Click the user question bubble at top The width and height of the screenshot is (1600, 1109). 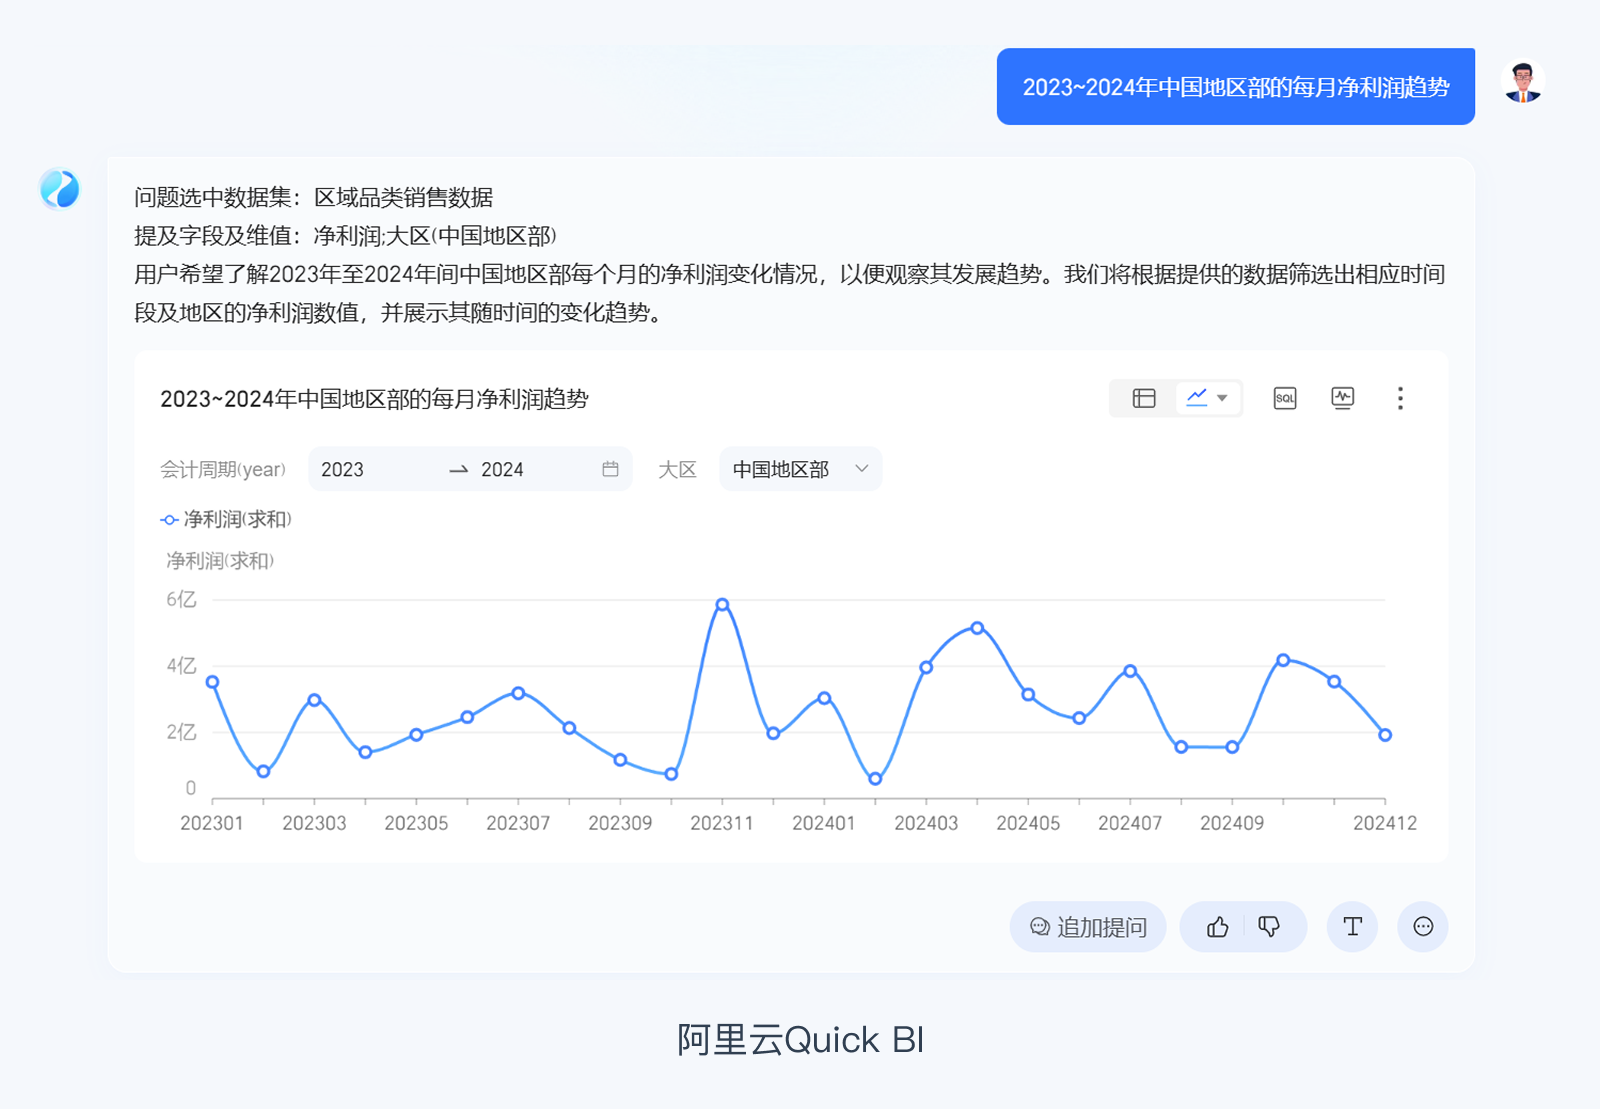pos(1236,87)
